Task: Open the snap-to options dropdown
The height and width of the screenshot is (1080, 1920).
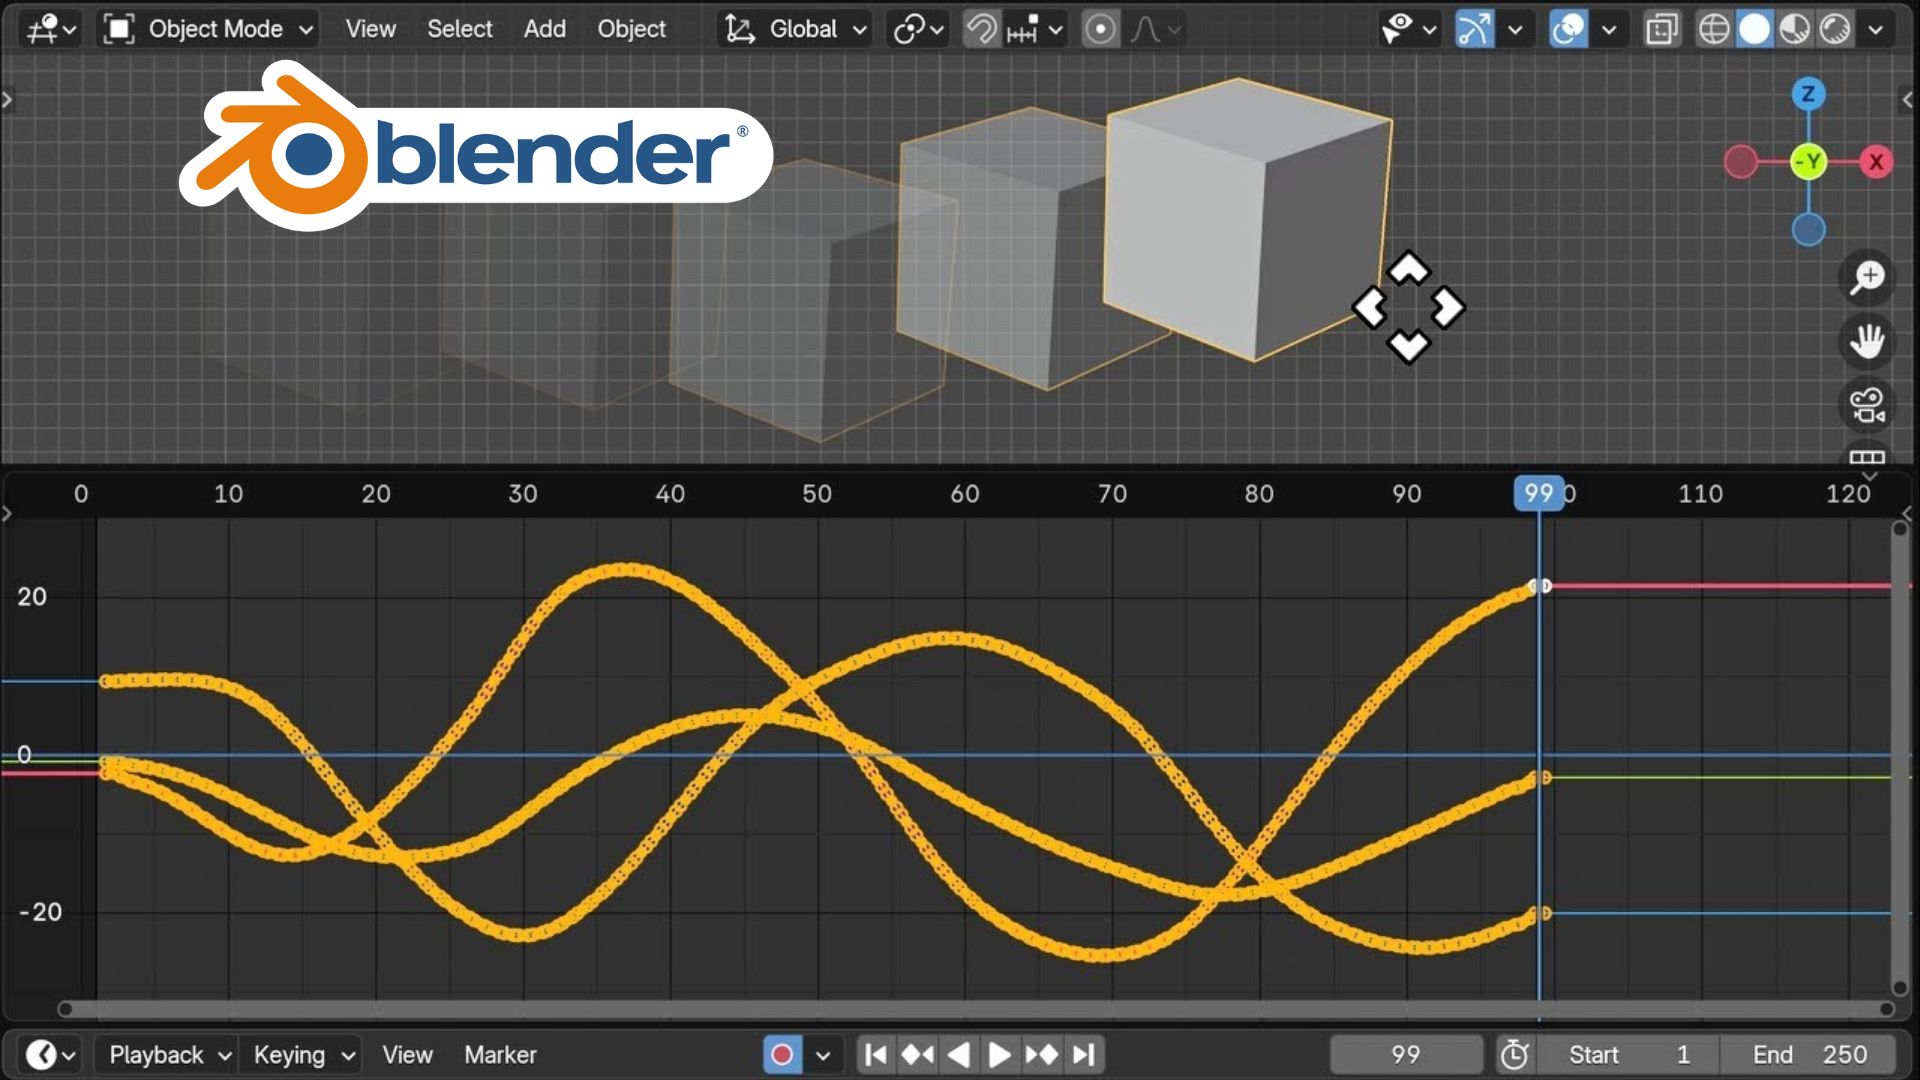Action: tap(1035, 29)
